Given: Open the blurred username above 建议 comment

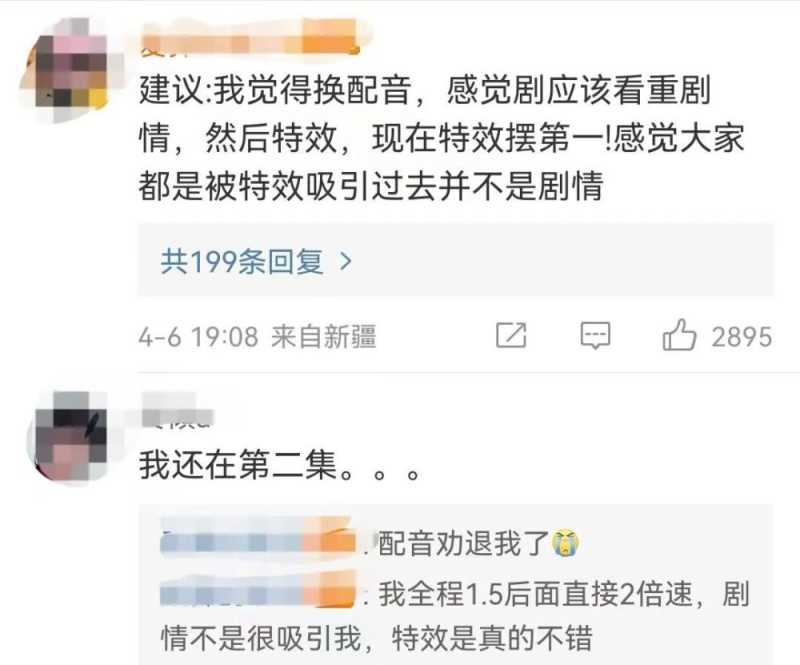Looking at the screenshot, I should pos(250,38).
